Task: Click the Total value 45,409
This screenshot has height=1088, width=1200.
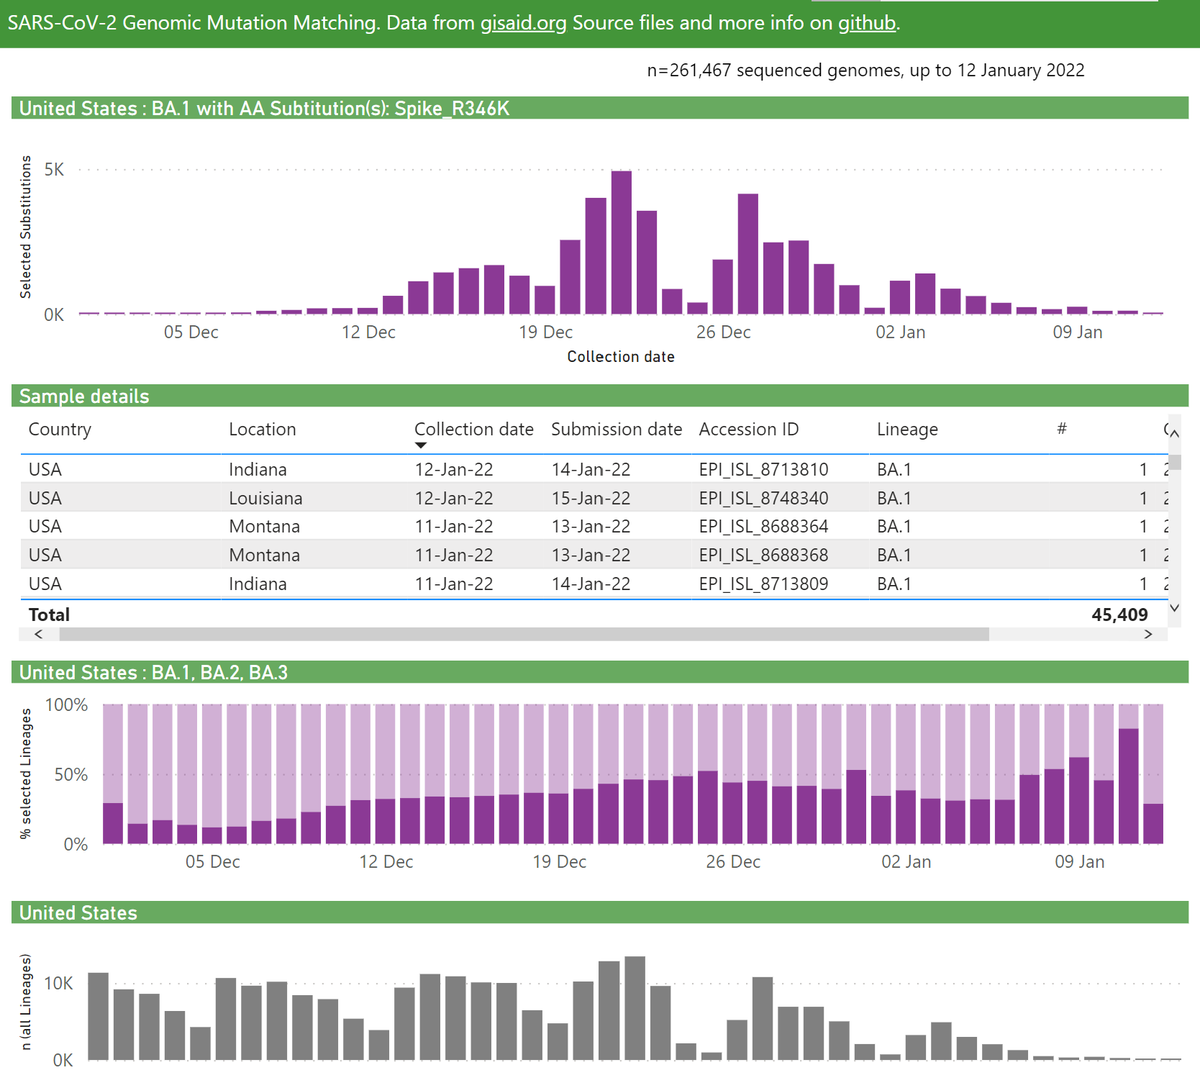Action: click(x=1119, y=615)
